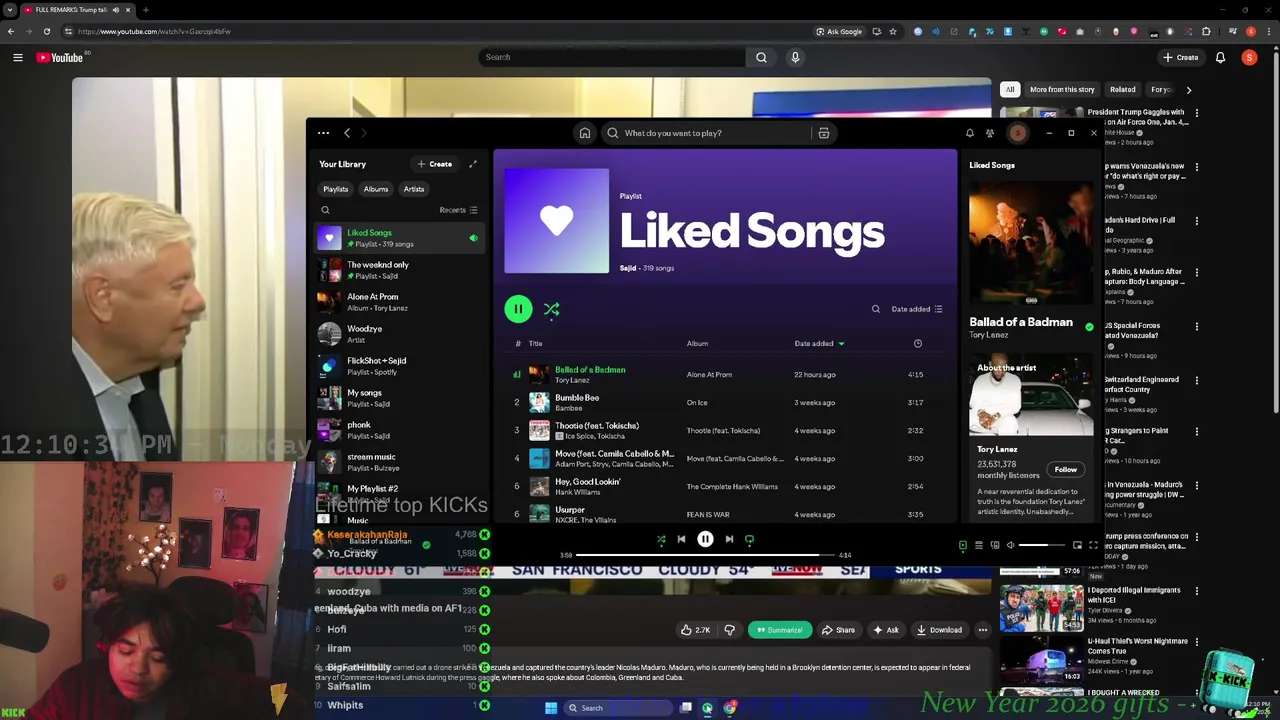This screenshot has width=1280, height=720.
Task: Play Hey, Good Lookin'
Action: pyautogui.click(x=588, y=482)
